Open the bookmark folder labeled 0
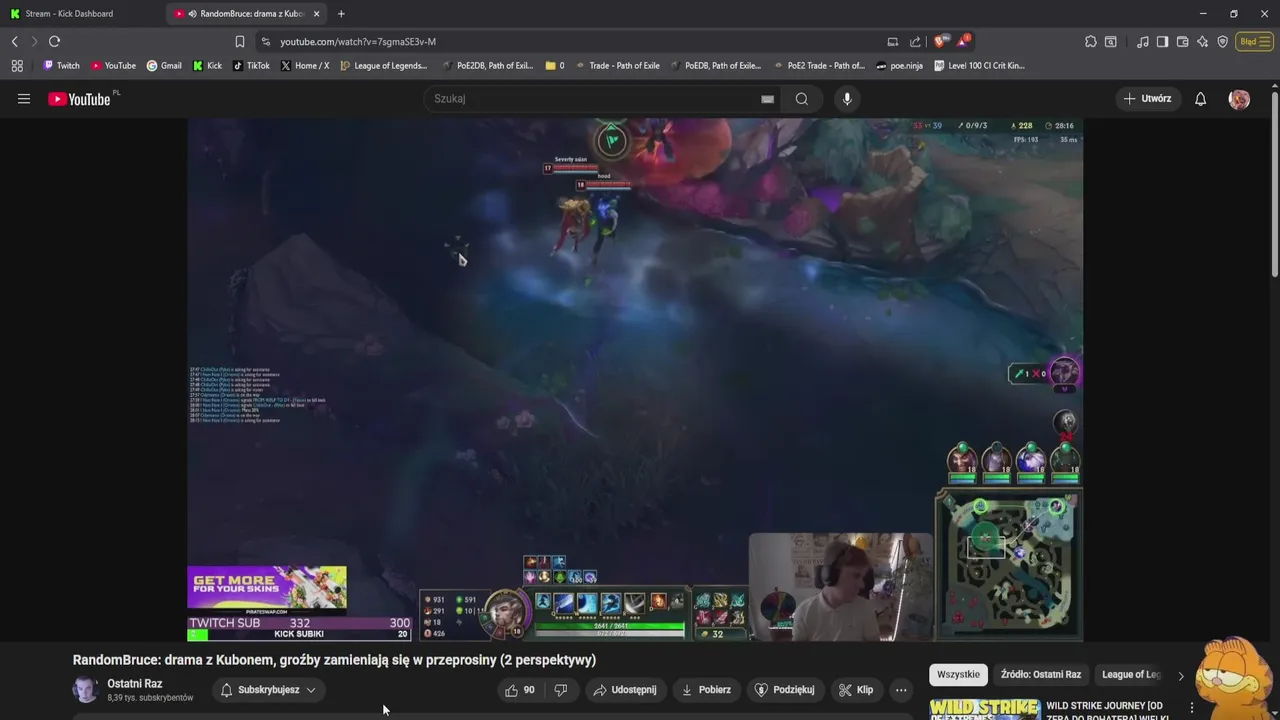This screenshot has height=720, width=1280. [555, 66]
